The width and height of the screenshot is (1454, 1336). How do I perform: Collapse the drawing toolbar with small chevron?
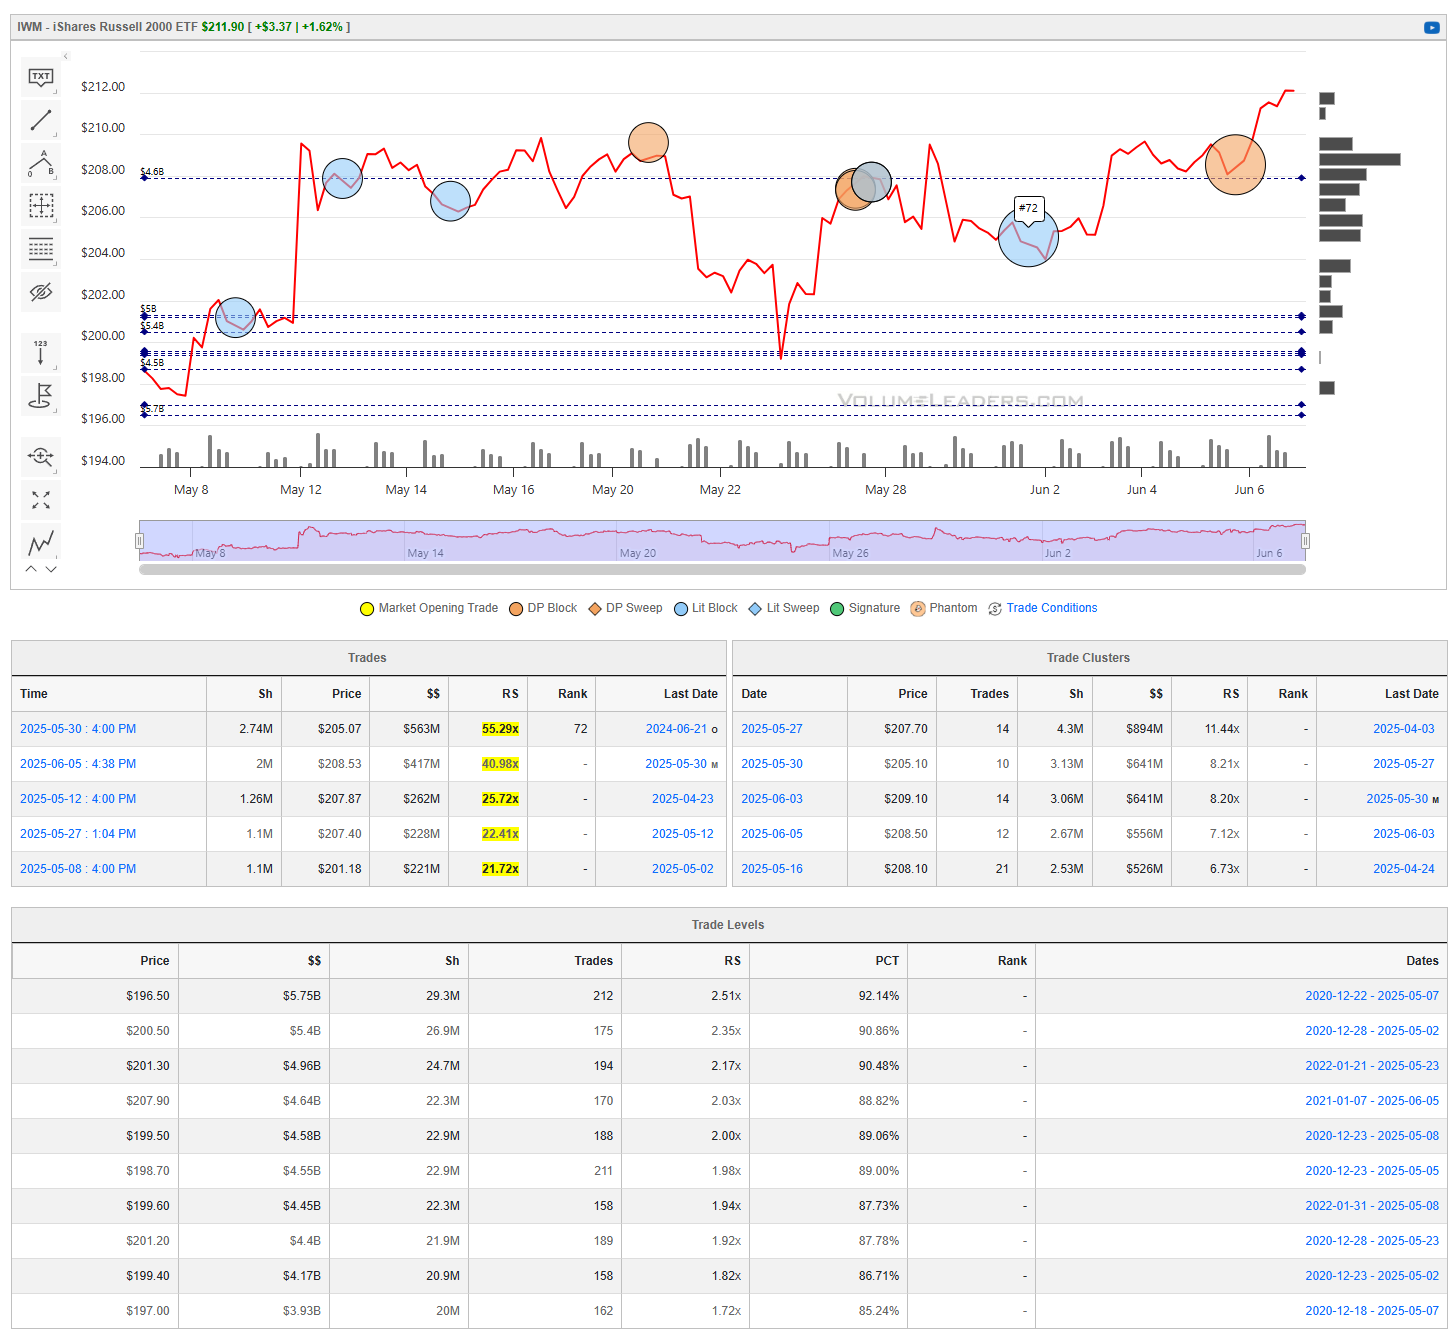click(x=66, y=56)
